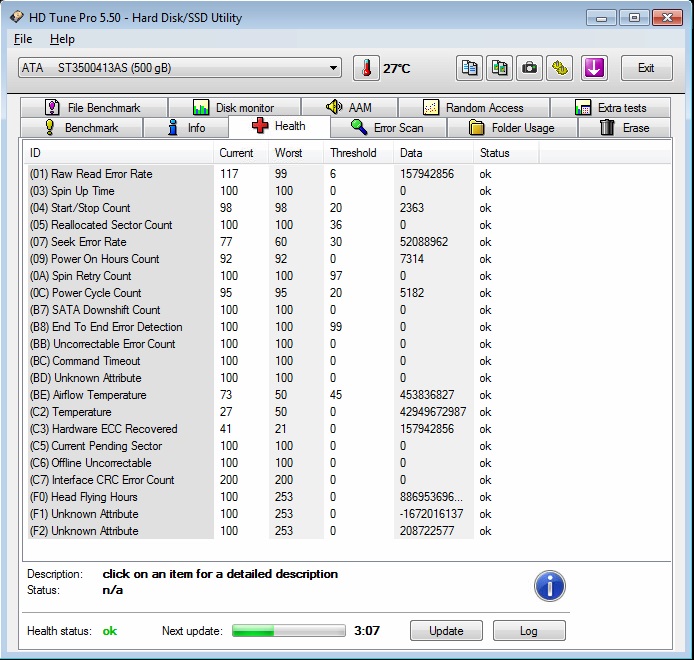Open the Folder Usage tab
The width and height of the screenshot is (694, 660).
(512, 127)
